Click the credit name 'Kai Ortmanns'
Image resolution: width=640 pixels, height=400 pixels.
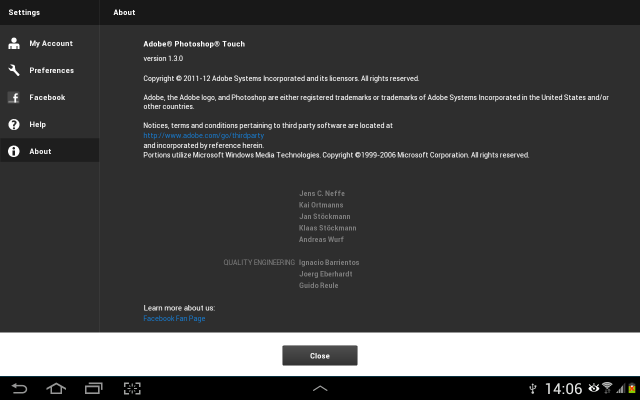(321, 205)
